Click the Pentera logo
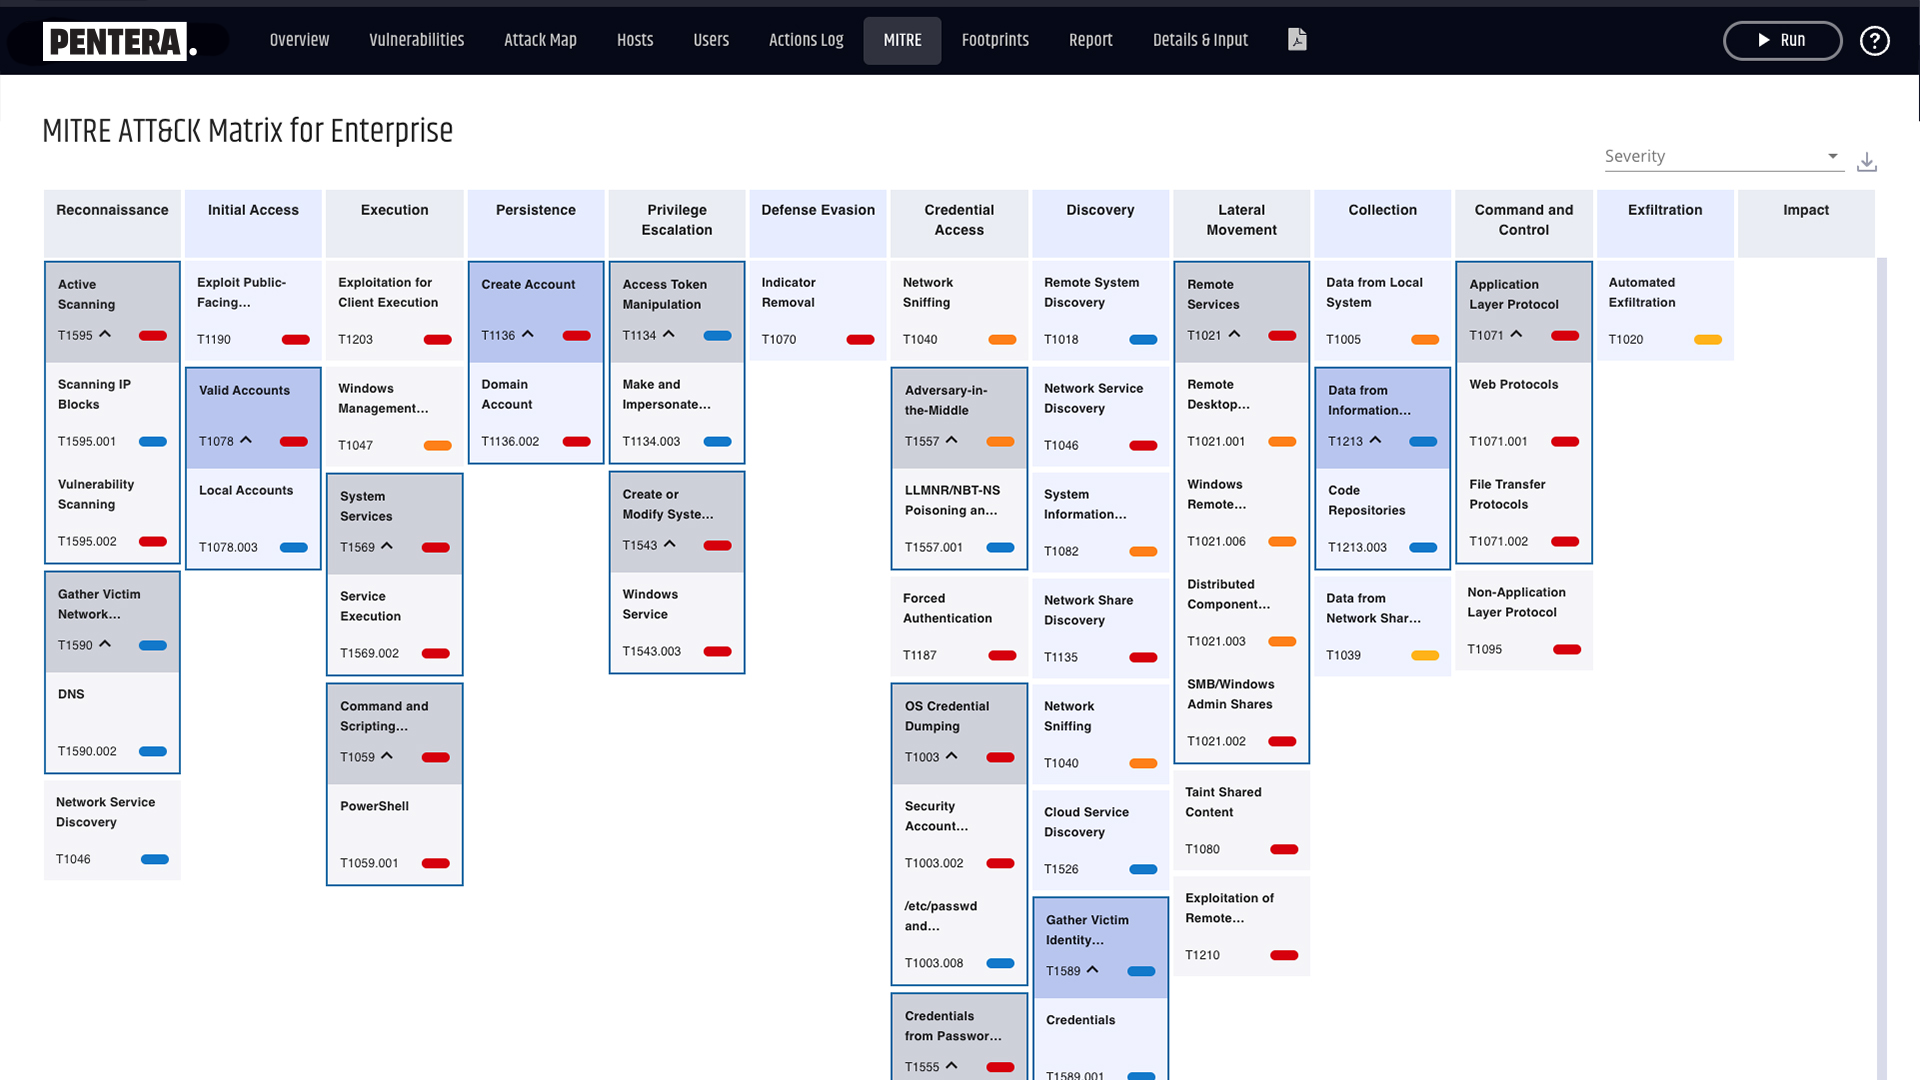This screenshot has width=1920, height=1080. (x=116, y=41)
